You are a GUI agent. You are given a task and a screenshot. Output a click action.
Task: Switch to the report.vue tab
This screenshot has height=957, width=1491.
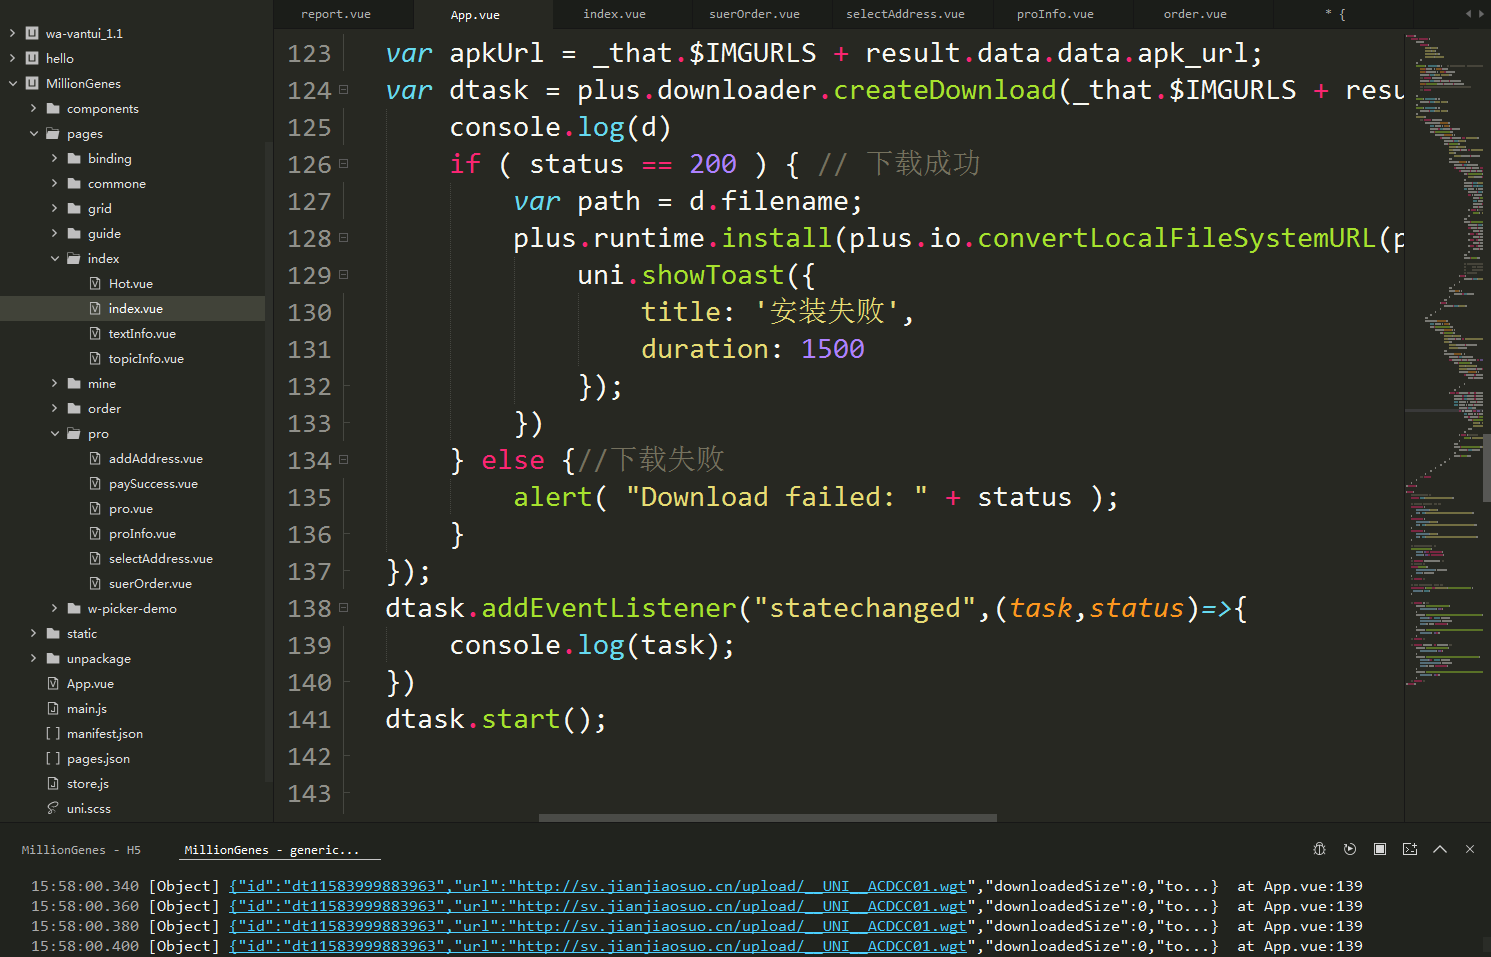pyautogui.click(x=336, y=14)
